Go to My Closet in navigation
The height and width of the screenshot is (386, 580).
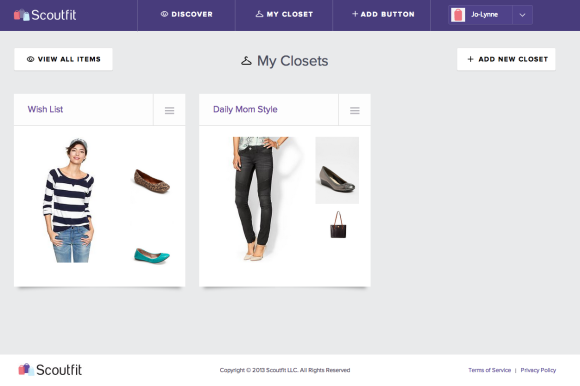[x=284, y=14]
